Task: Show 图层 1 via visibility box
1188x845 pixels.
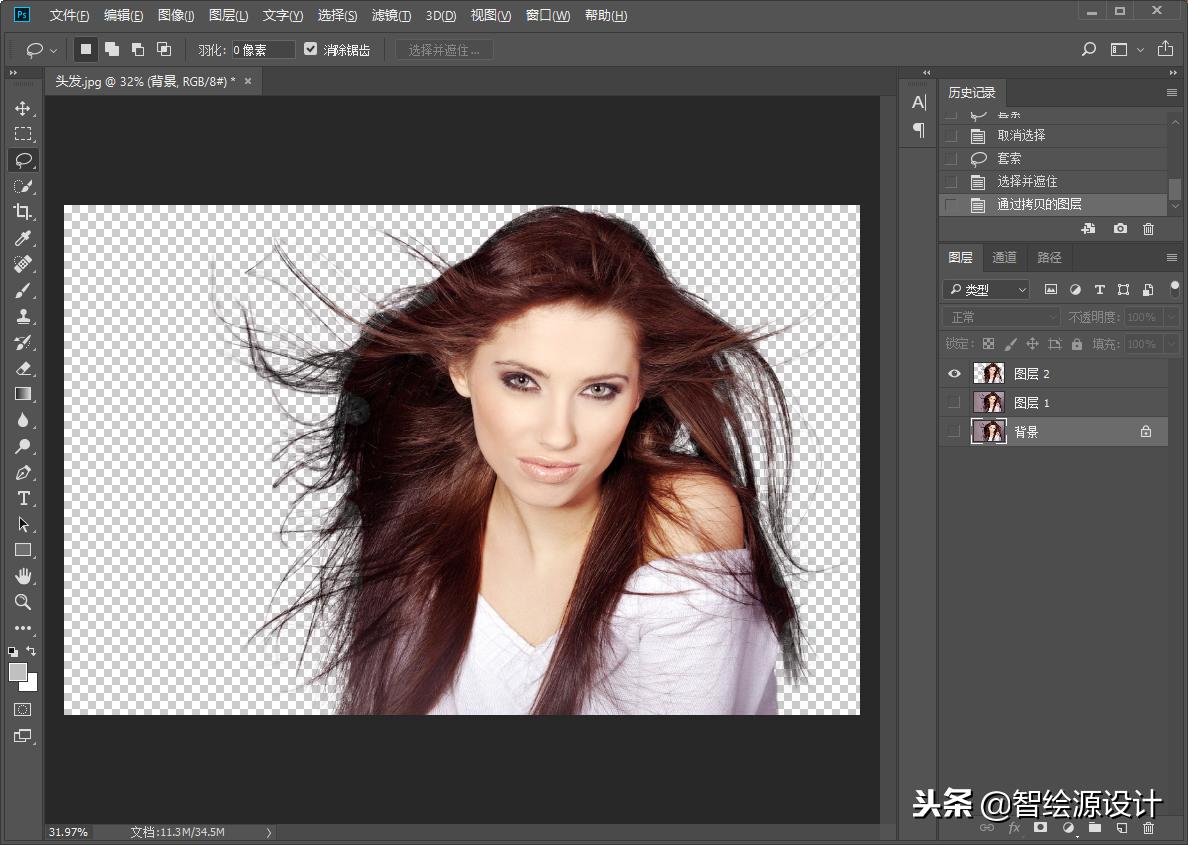Action: (954, 403)
